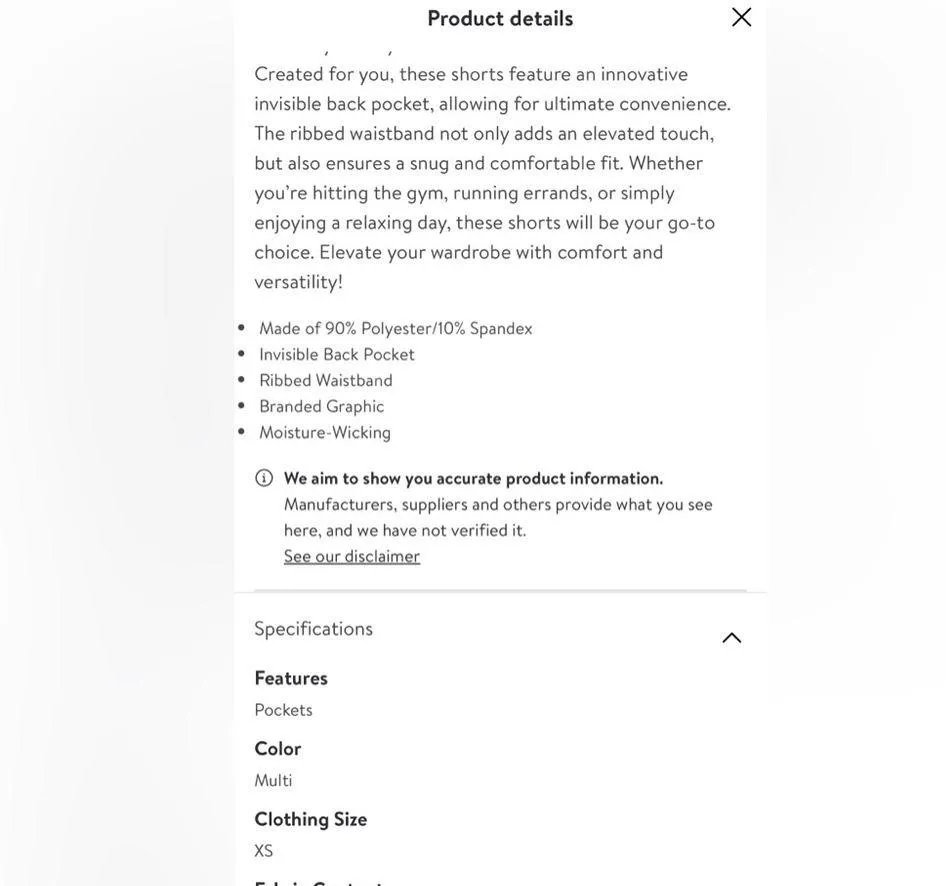Click the information circle icon

point(264,478)
